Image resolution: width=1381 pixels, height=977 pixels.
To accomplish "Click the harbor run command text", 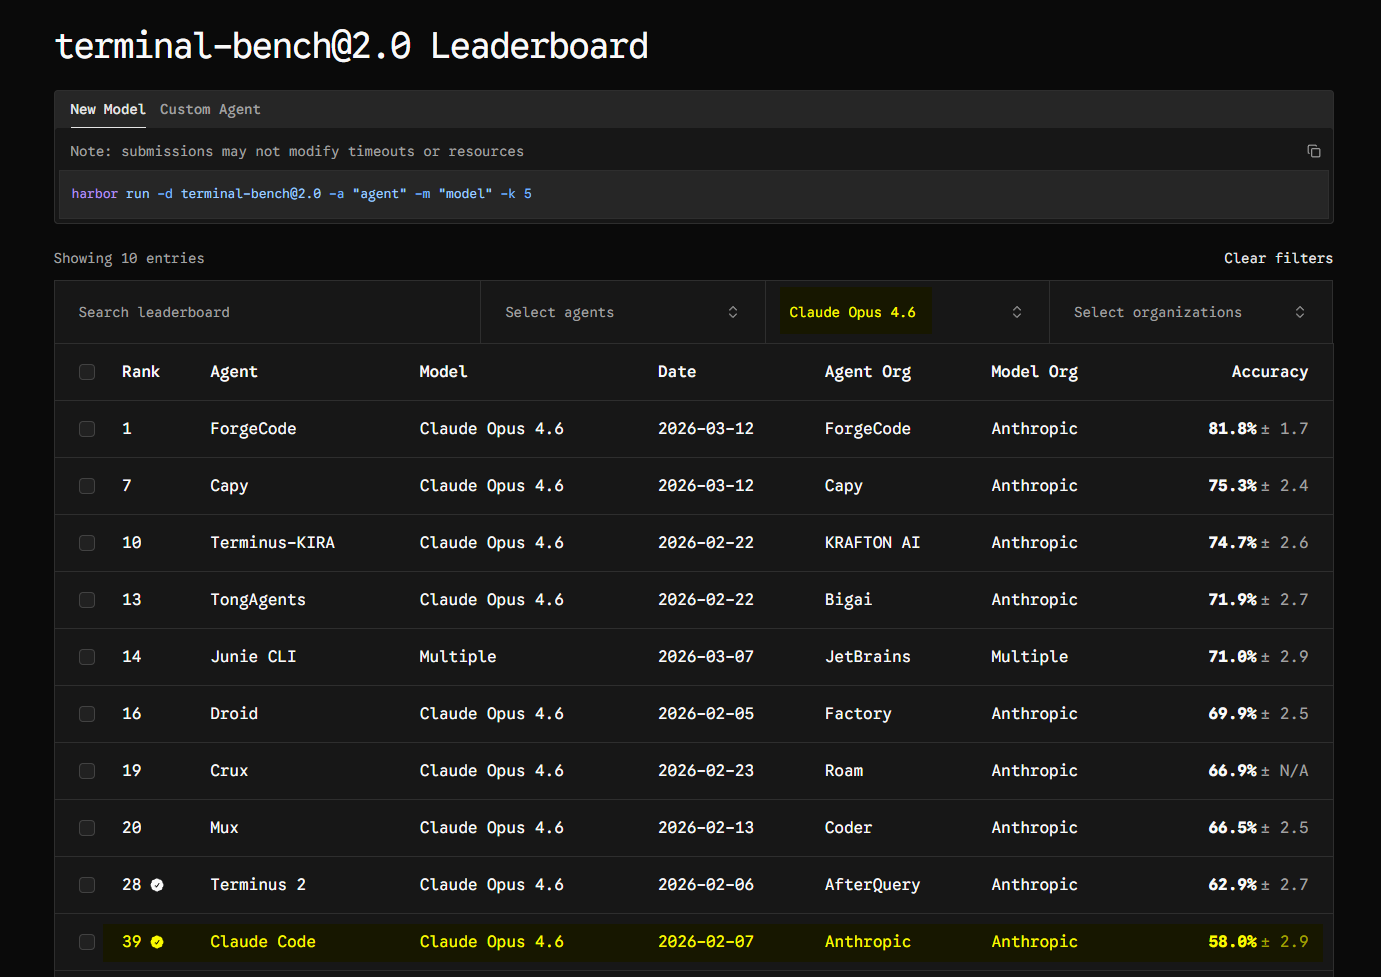I will [302, 194].
